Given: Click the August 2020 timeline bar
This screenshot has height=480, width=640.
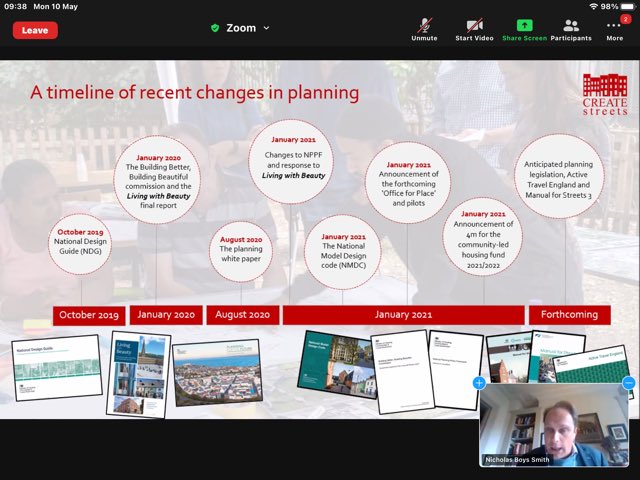Looking at the screenshot, I should (x=242, y=315).
